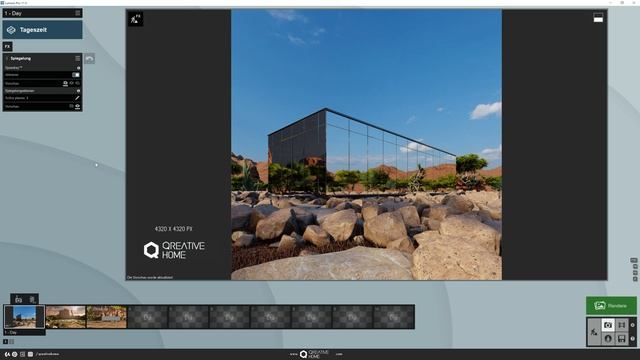
Task: Open the Tageszeit style button
Action: click(x=42, y=30)
